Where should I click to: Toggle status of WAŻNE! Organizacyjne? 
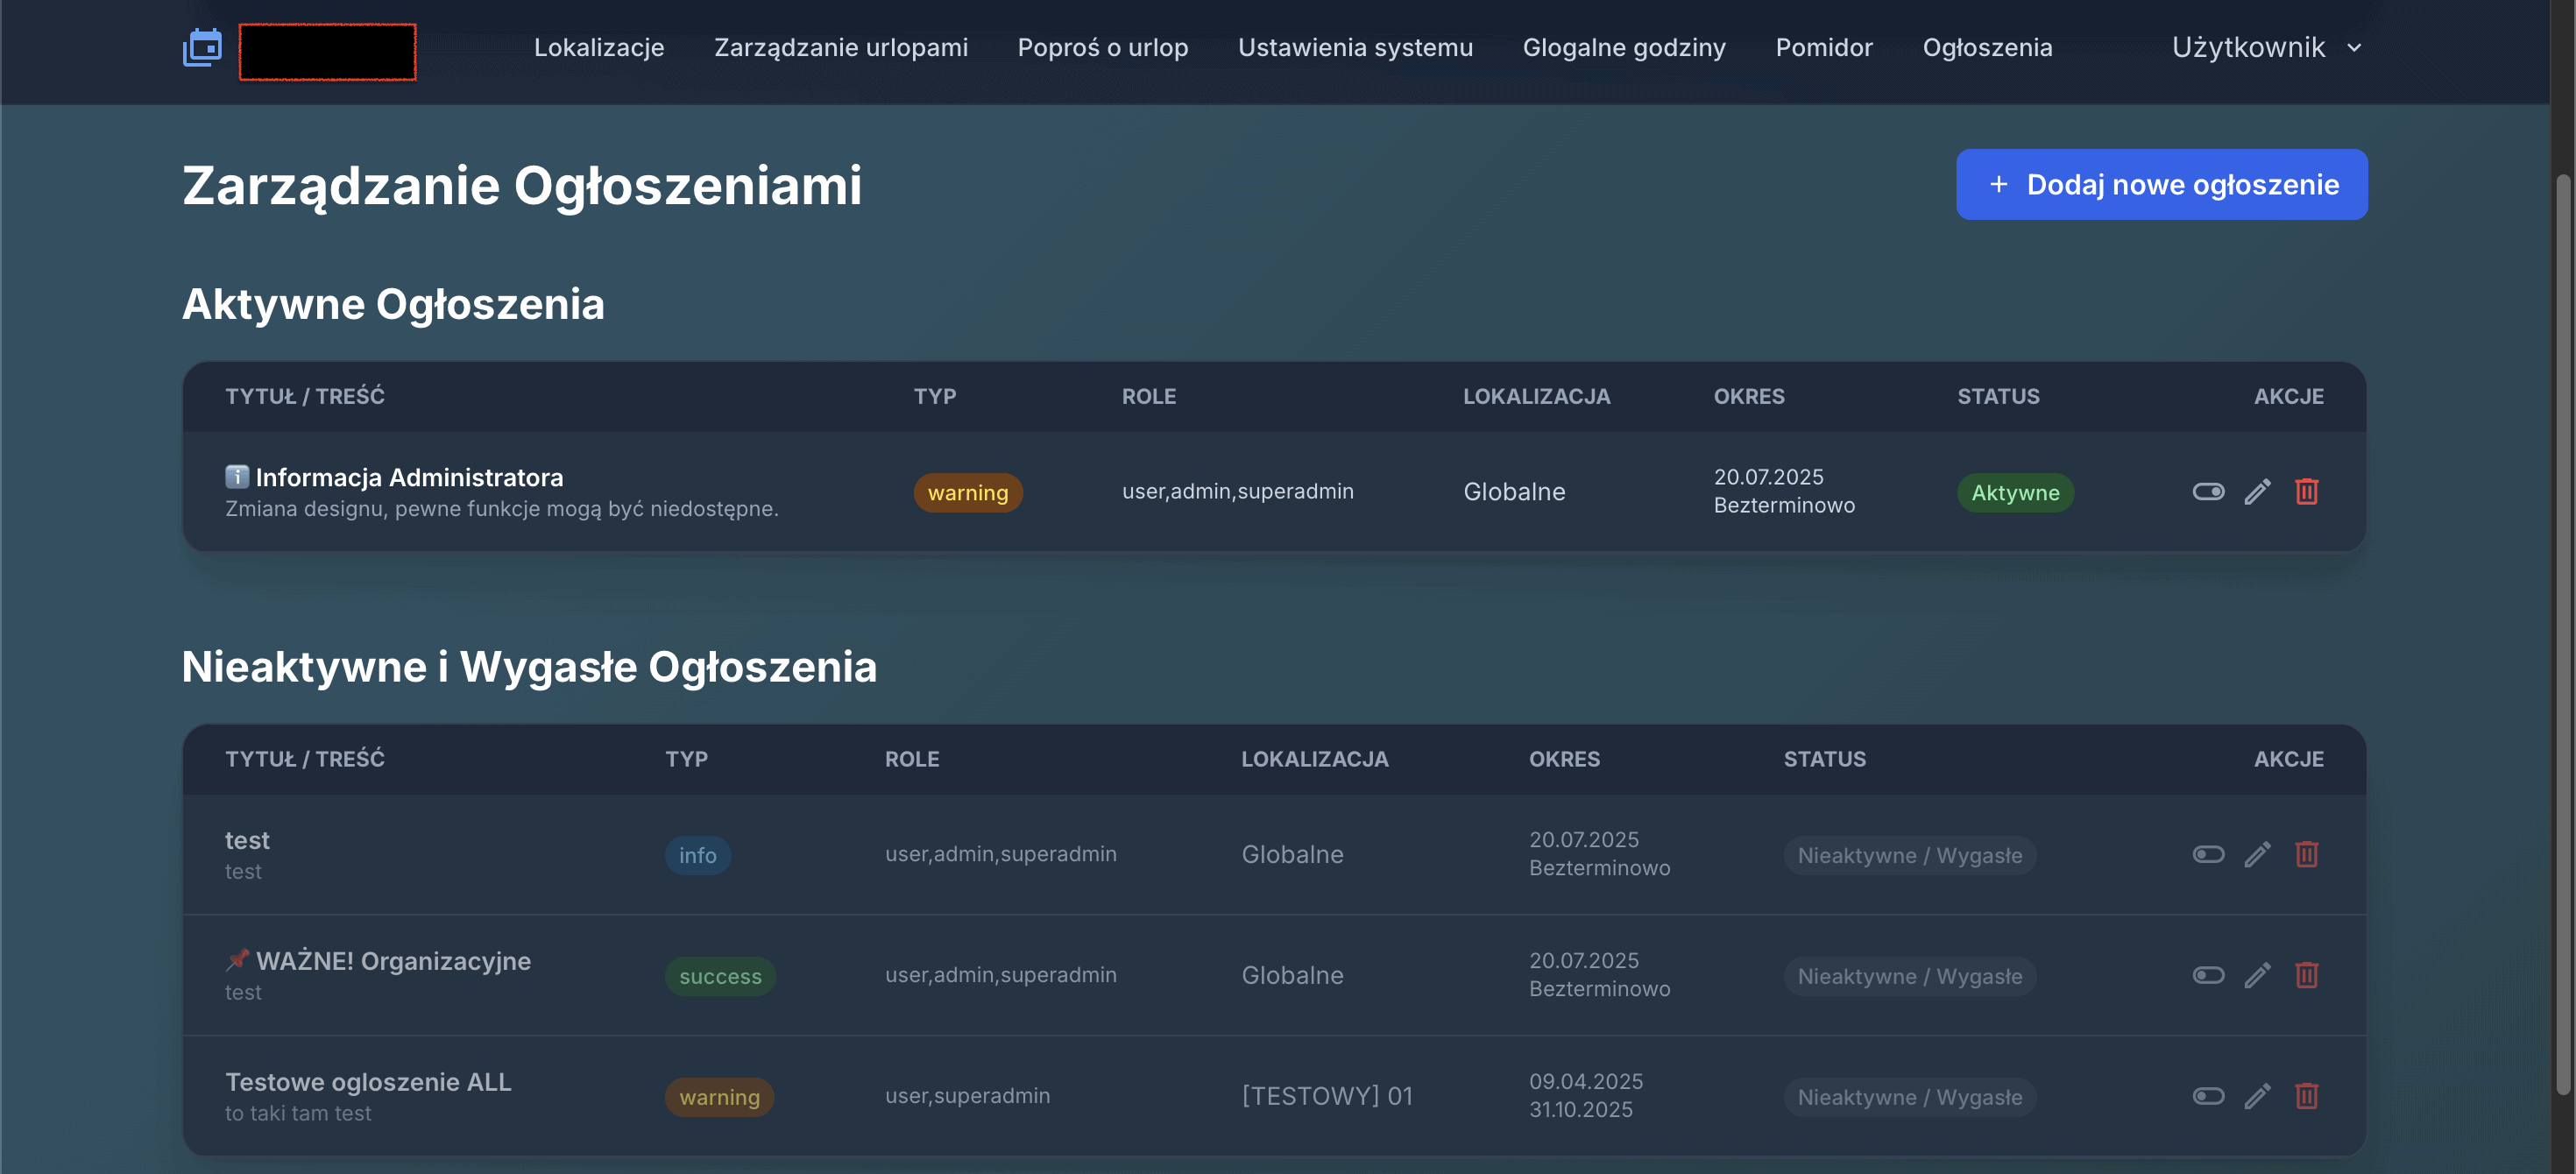pyautogui.click(x=2208, y=975)
